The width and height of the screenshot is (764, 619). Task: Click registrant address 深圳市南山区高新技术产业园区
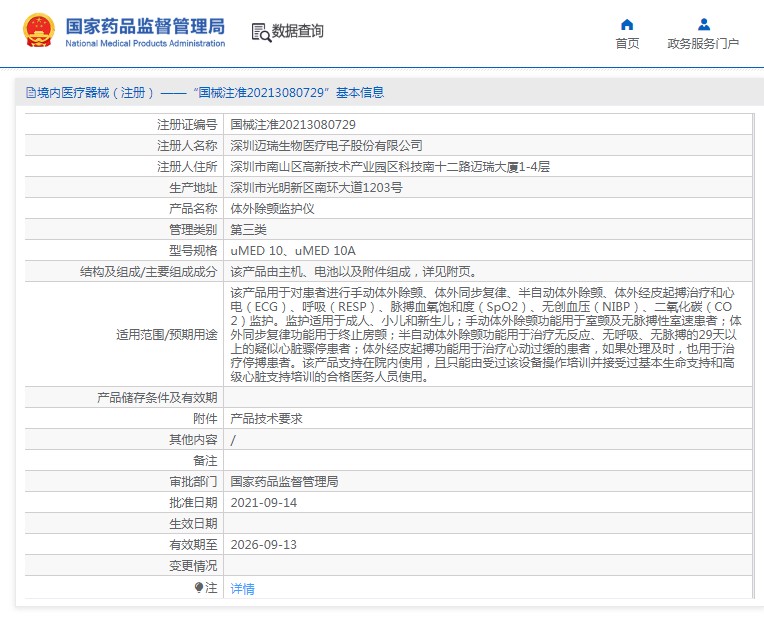point(390,167)
